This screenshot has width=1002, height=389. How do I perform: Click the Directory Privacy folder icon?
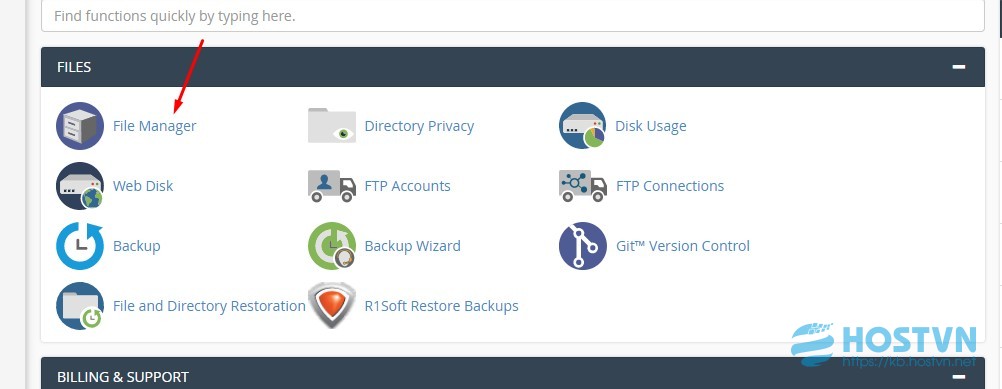332,125
